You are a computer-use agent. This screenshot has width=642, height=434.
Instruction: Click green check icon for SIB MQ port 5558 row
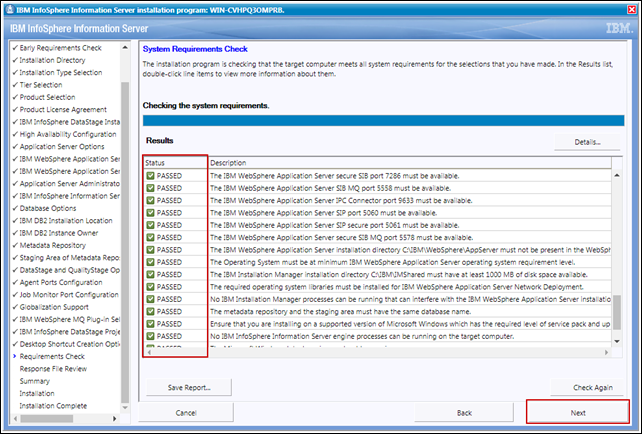tap(150, 188)
